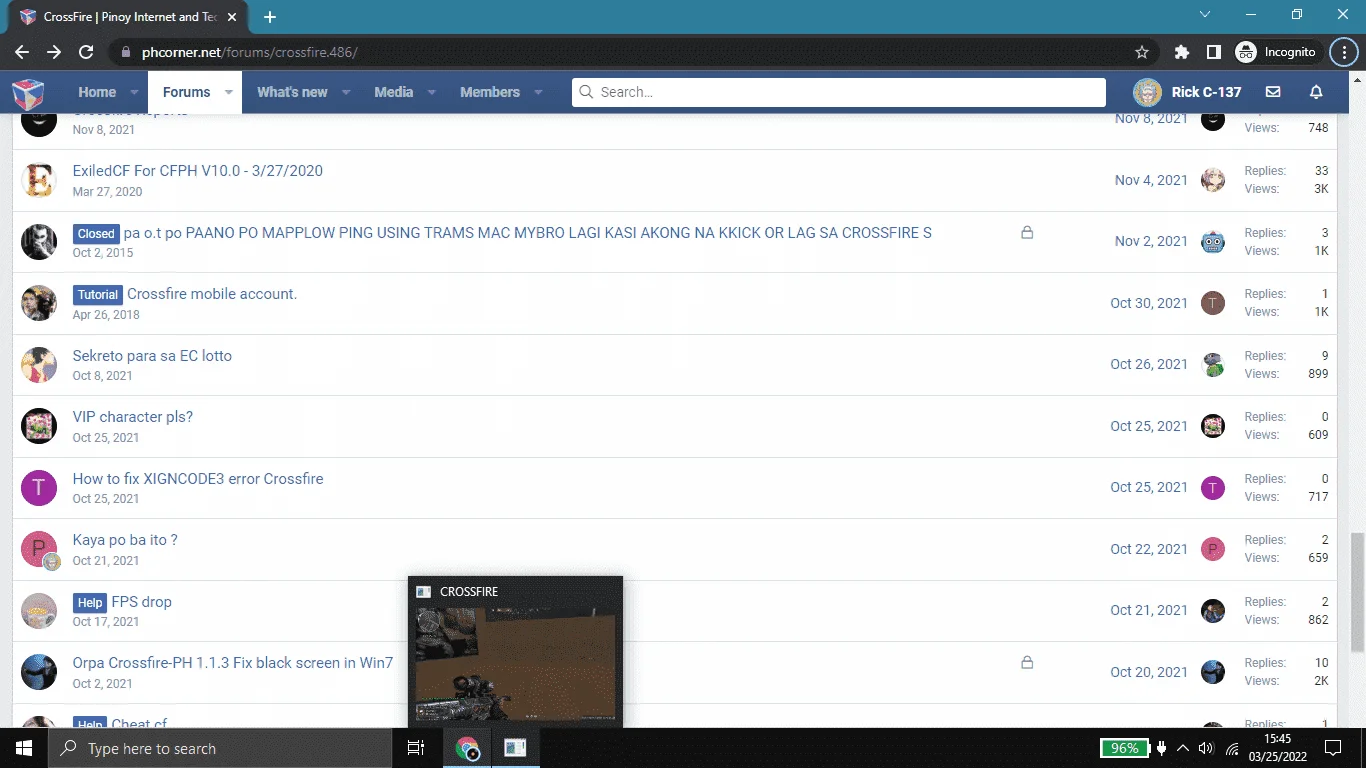Open thread Sekreto para sa EC lotto
Screen dimensions: 1366x768
tap(152, 356)
